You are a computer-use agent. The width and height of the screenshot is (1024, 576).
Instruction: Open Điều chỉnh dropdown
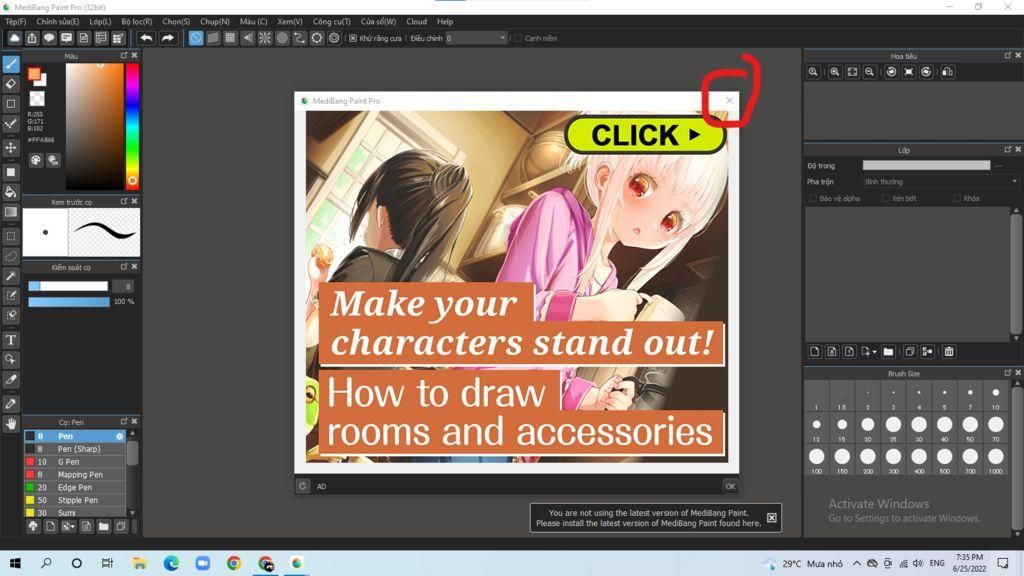click(476, 39)
